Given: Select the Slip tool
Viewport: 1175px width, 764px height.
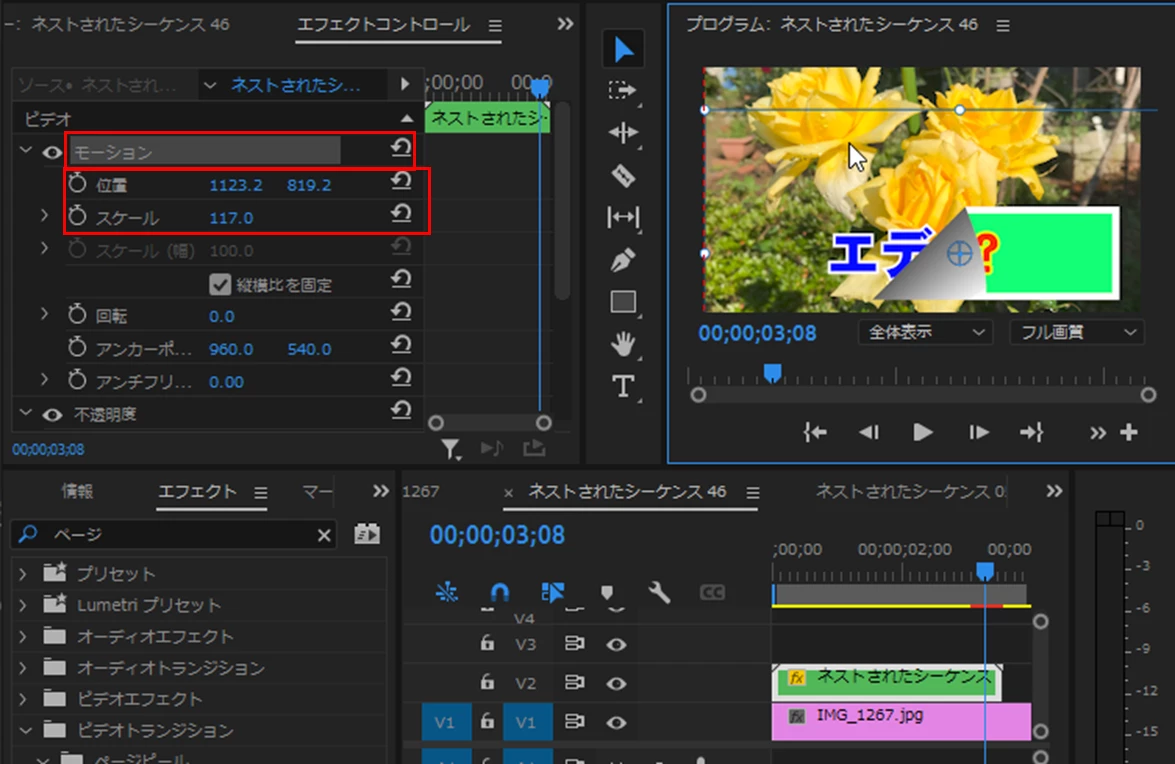Looking at the screenshot, I should pos(623,217).
